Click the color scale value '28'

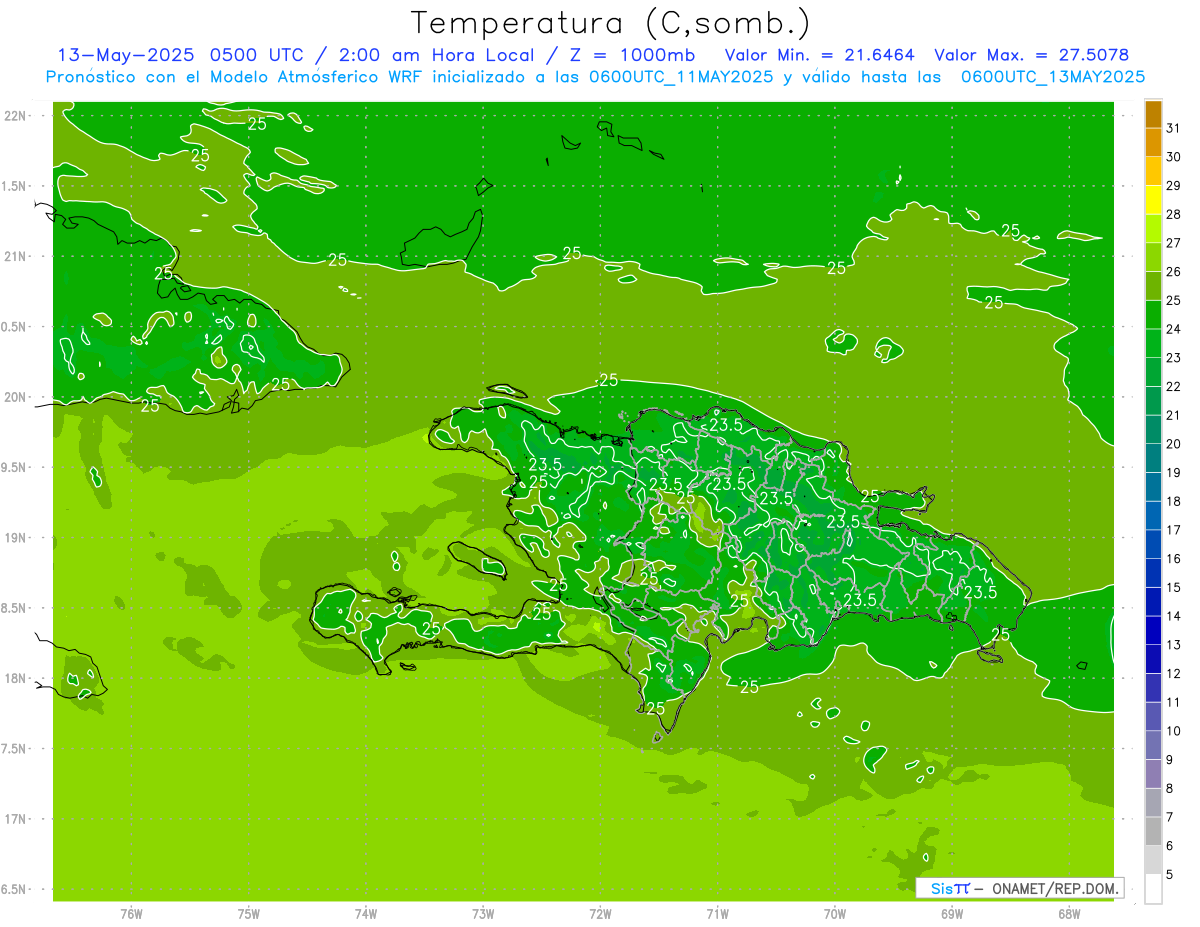point(1173,214)
